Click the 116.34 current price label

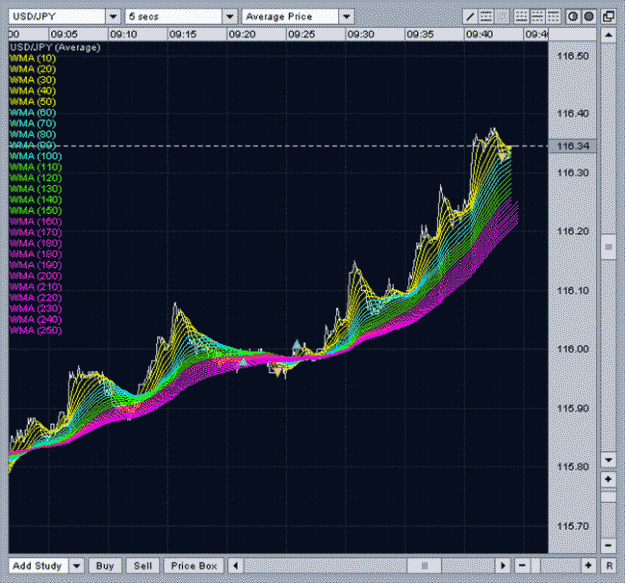click(x=573, y=146)
